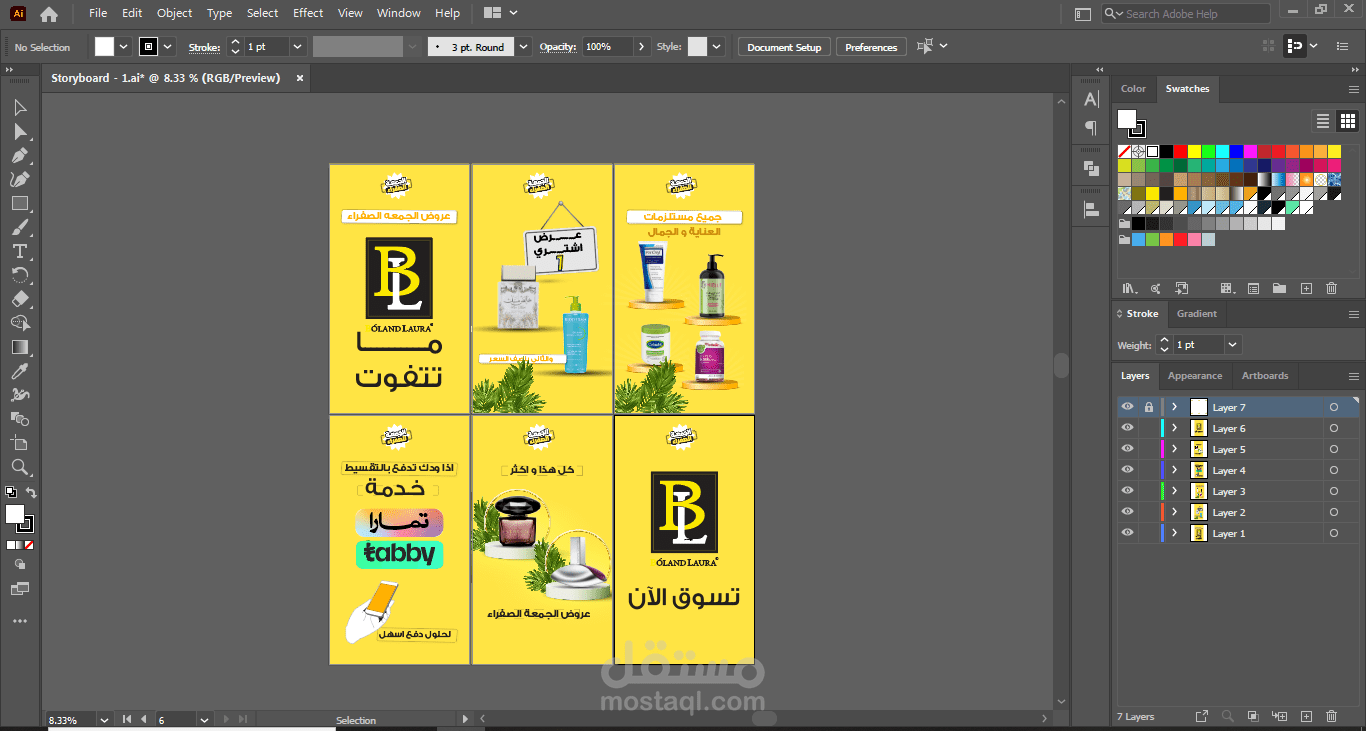Screen dimensions: 1366x731
Task: Select the Shape Builder tool
Action: 20,323
